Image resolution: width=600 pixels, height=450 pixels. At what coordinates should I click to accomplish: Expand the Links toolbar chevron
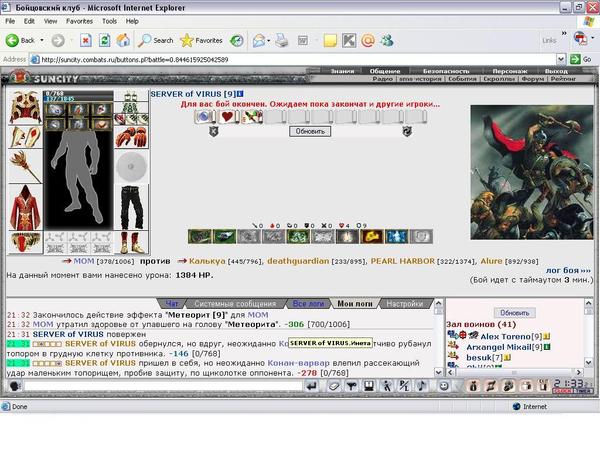564,34
